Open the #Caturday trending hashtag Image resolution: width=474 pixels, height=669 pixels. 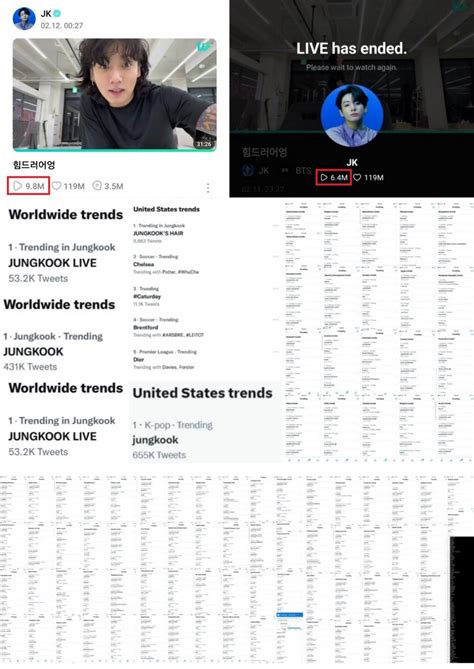(x=147, y=296)
